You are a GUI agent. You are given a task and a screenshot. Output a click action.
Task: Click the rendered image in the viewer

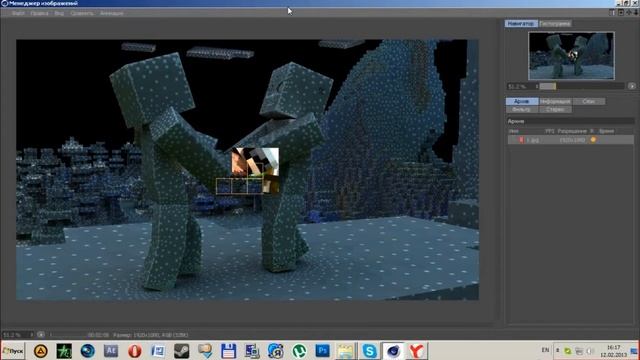click(x=247, y=170)
